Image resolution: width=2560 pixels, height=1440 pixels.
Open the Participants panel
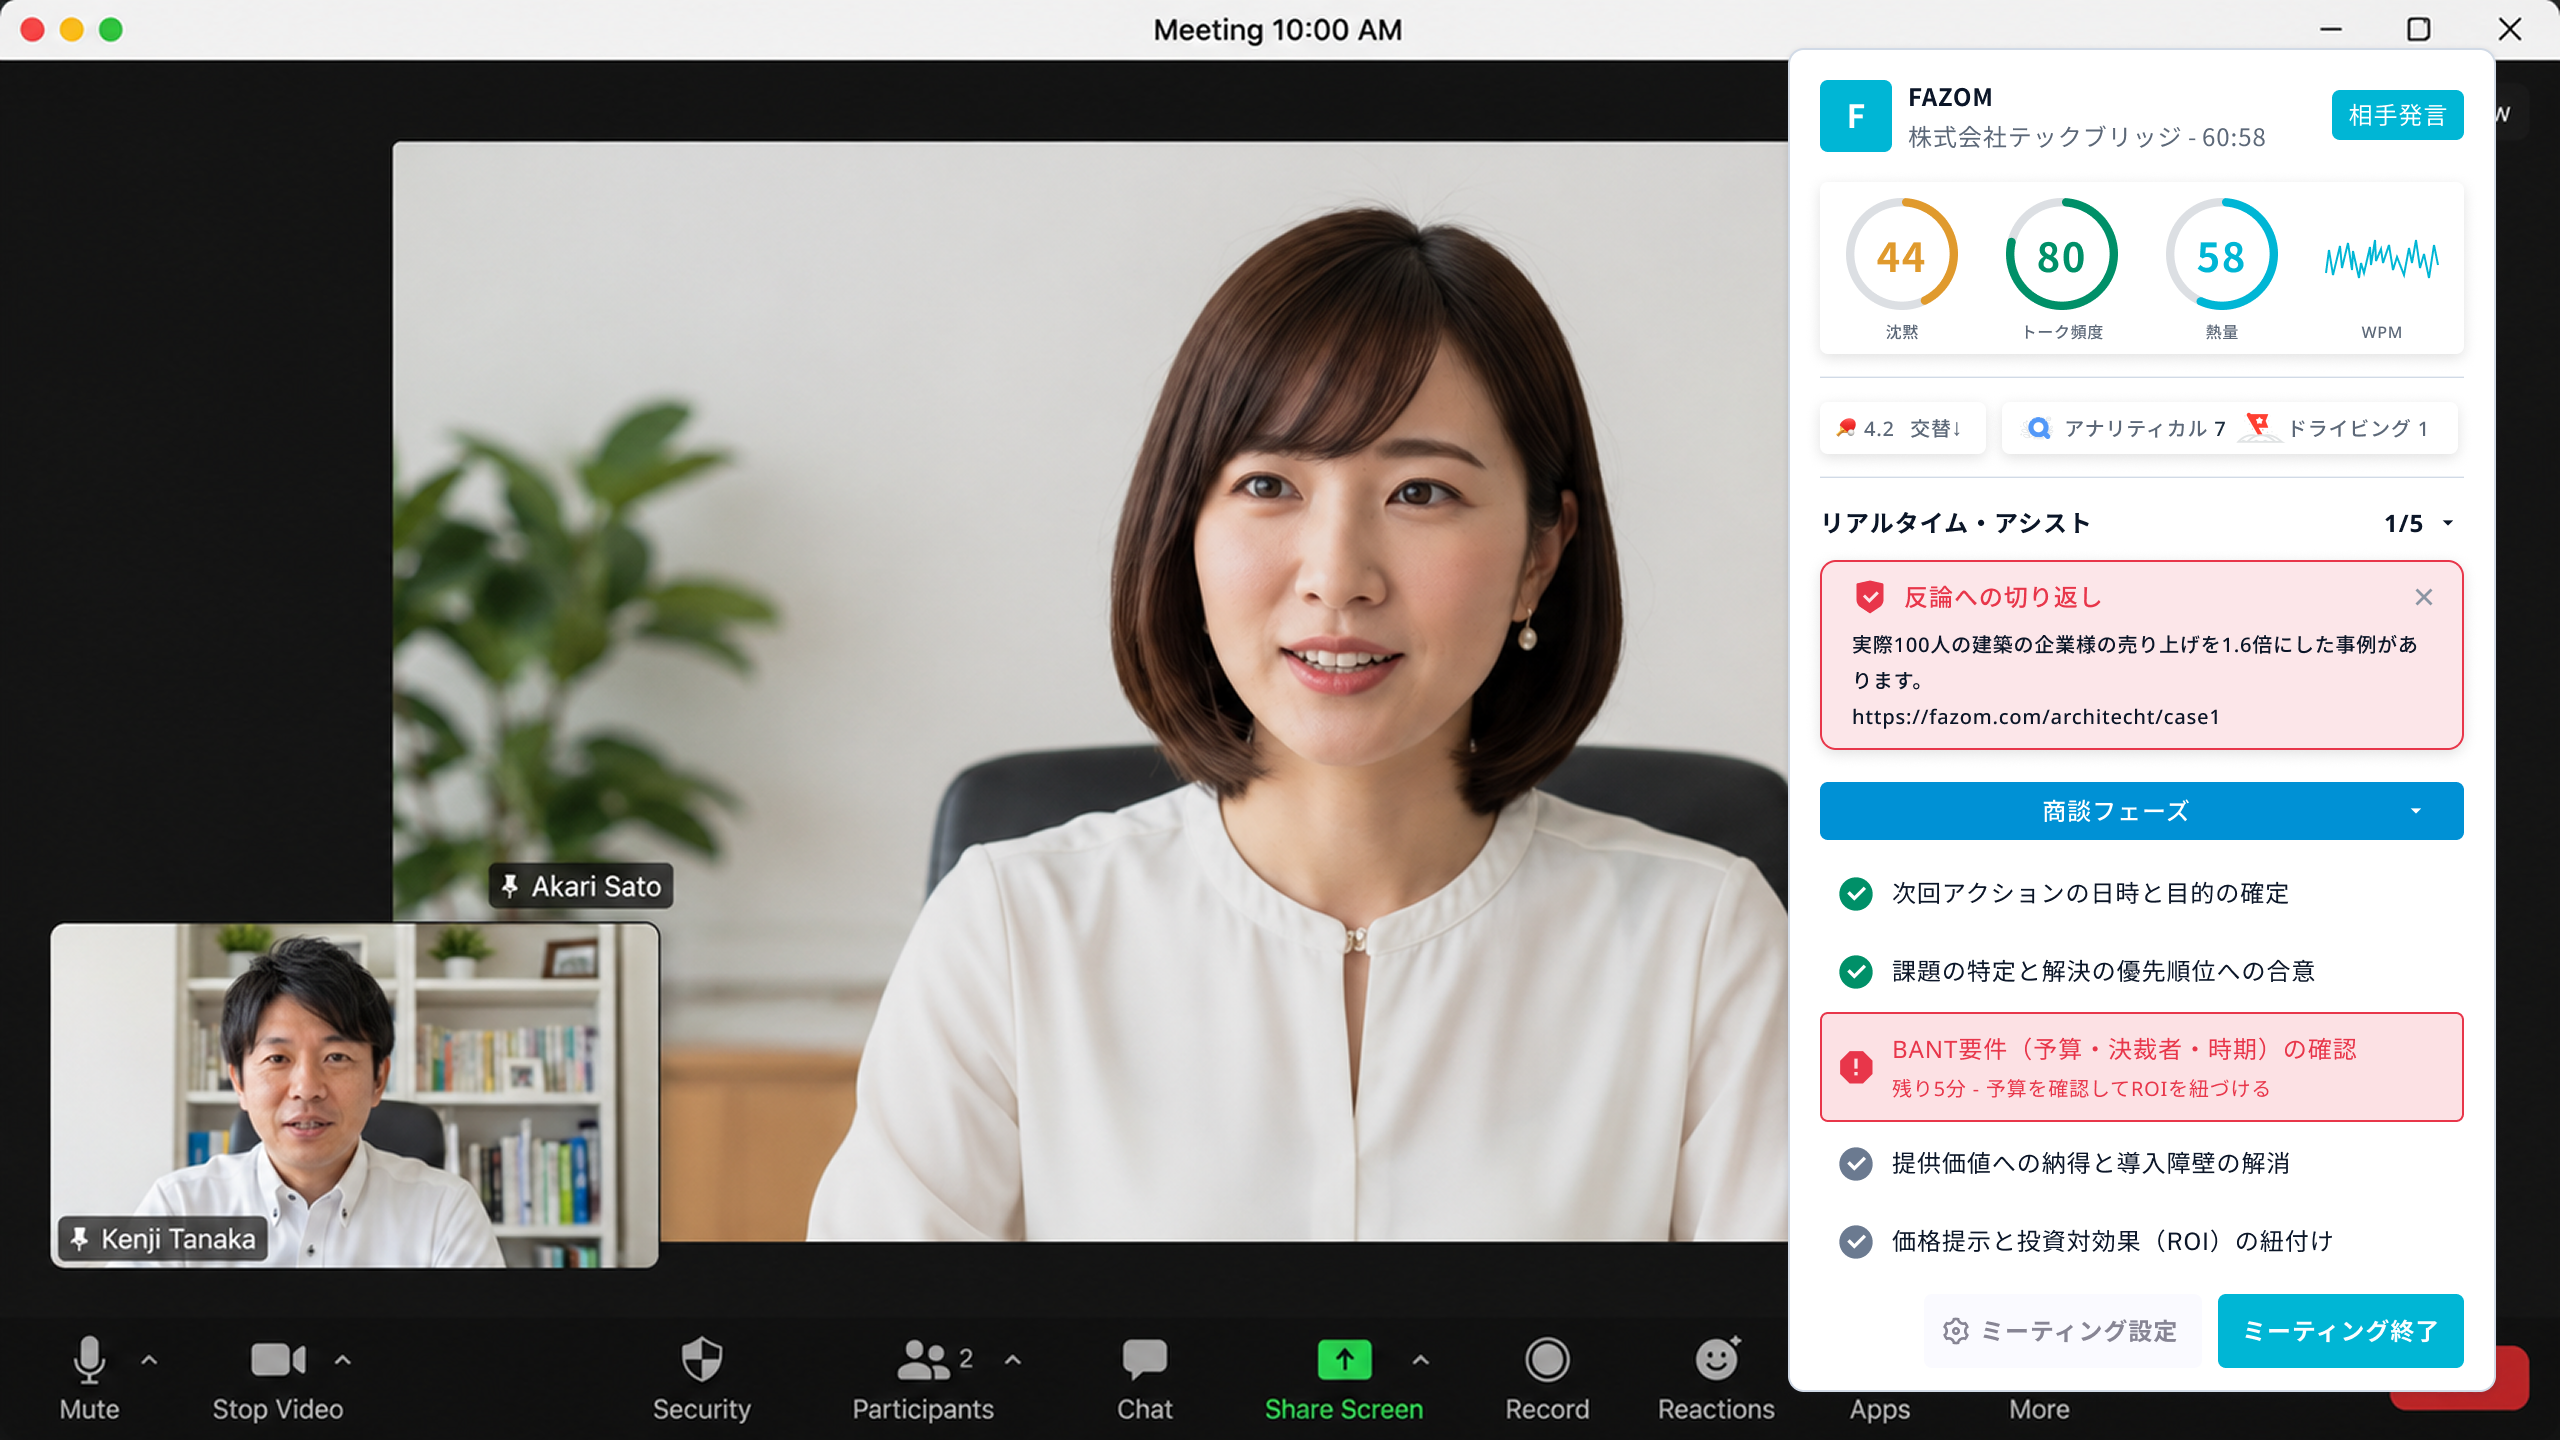[922, 1378]
